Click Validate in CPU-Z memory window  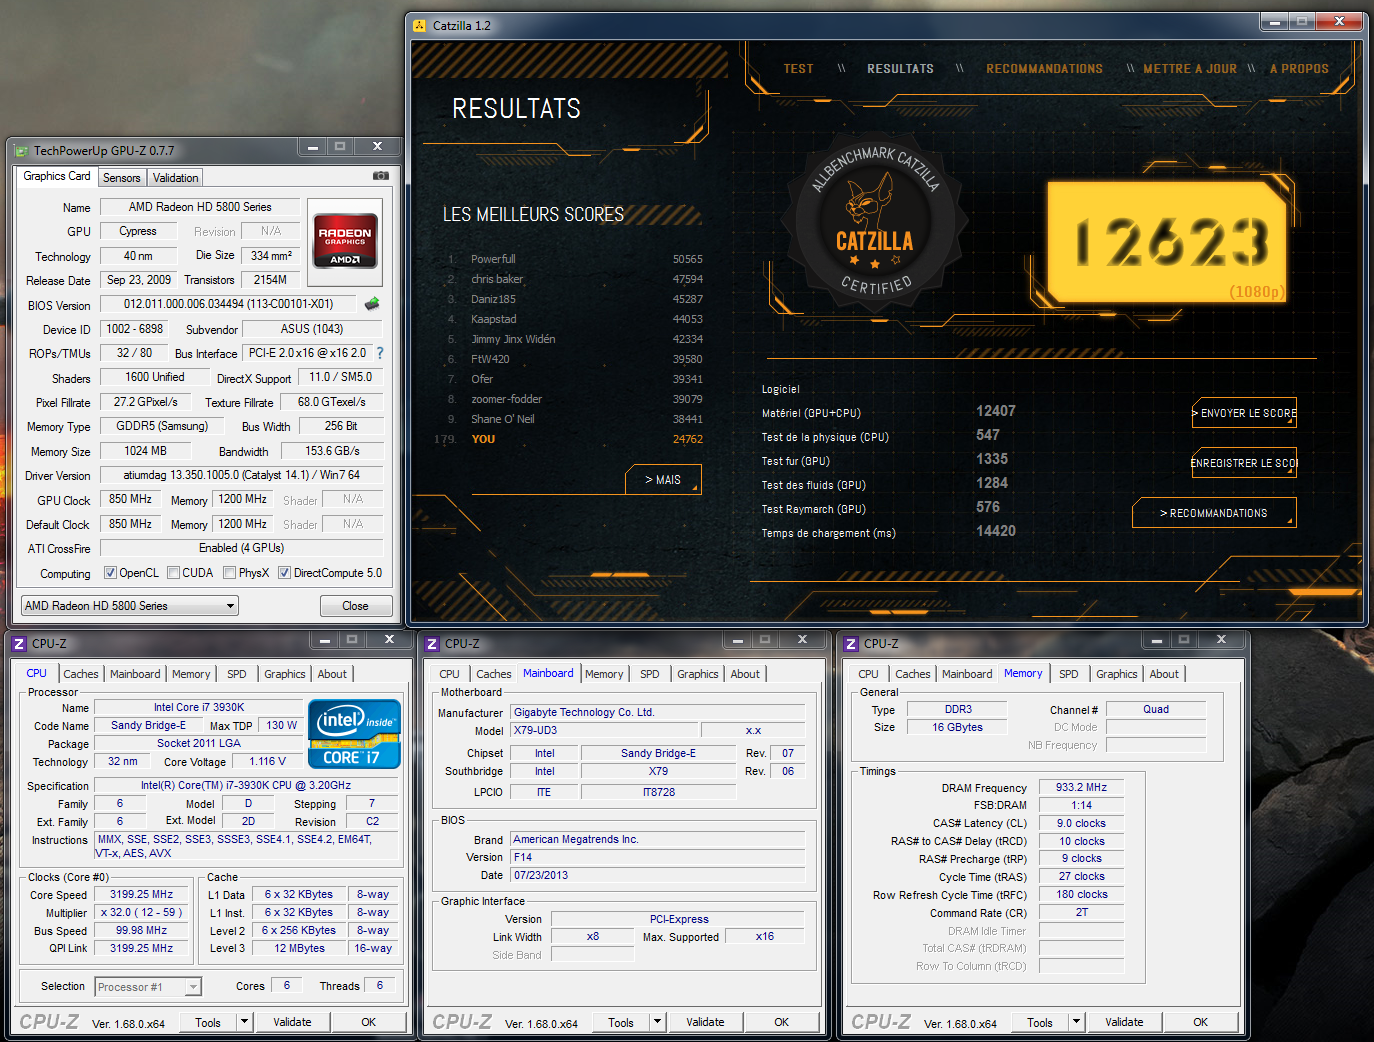click(1124, 1022)
